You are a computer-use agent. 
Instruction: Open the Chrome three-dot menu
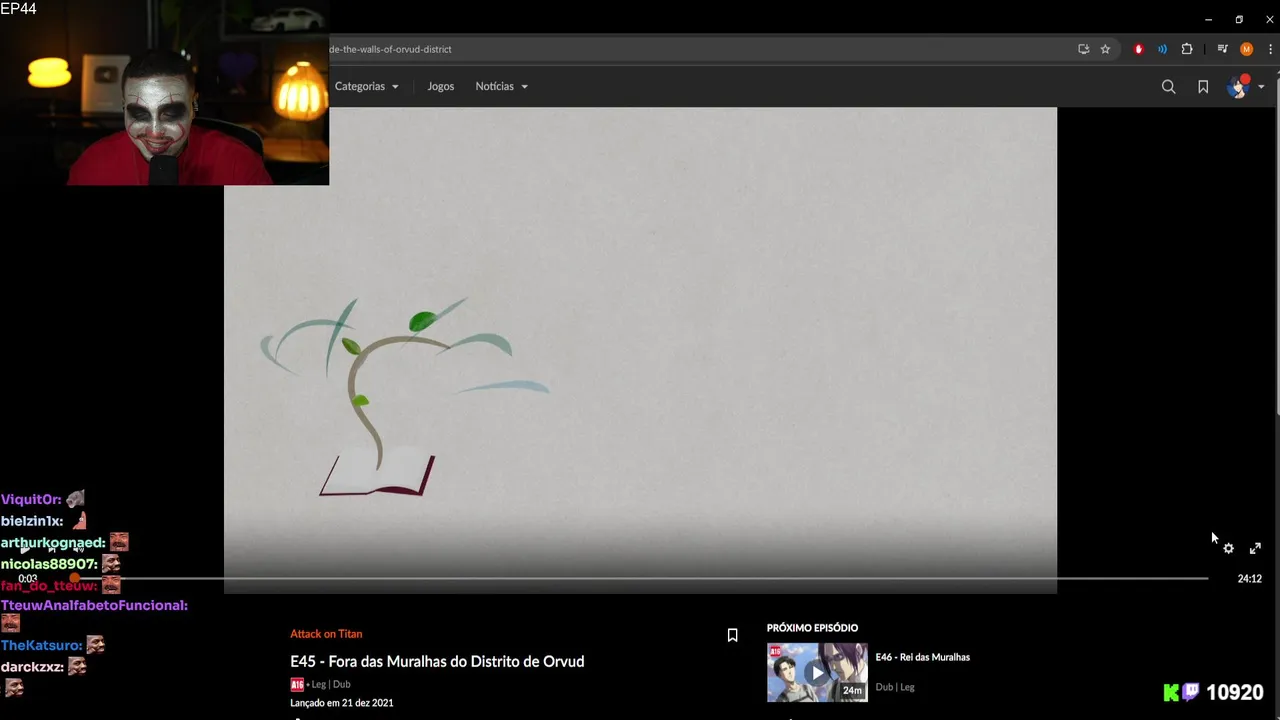point(1270,49)
